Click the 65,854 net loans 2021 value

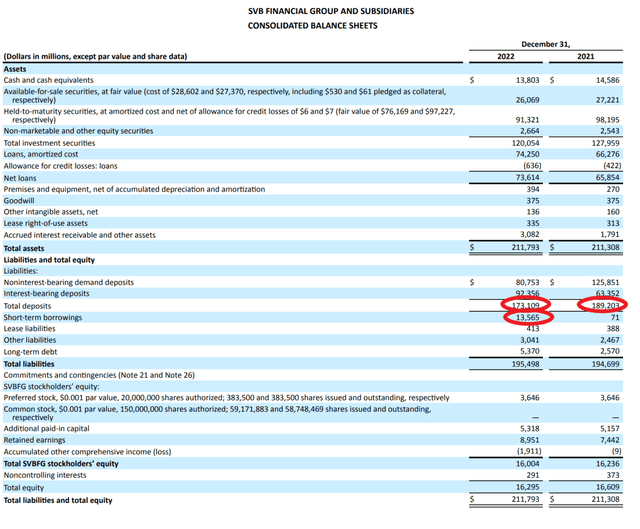(607, 178)
